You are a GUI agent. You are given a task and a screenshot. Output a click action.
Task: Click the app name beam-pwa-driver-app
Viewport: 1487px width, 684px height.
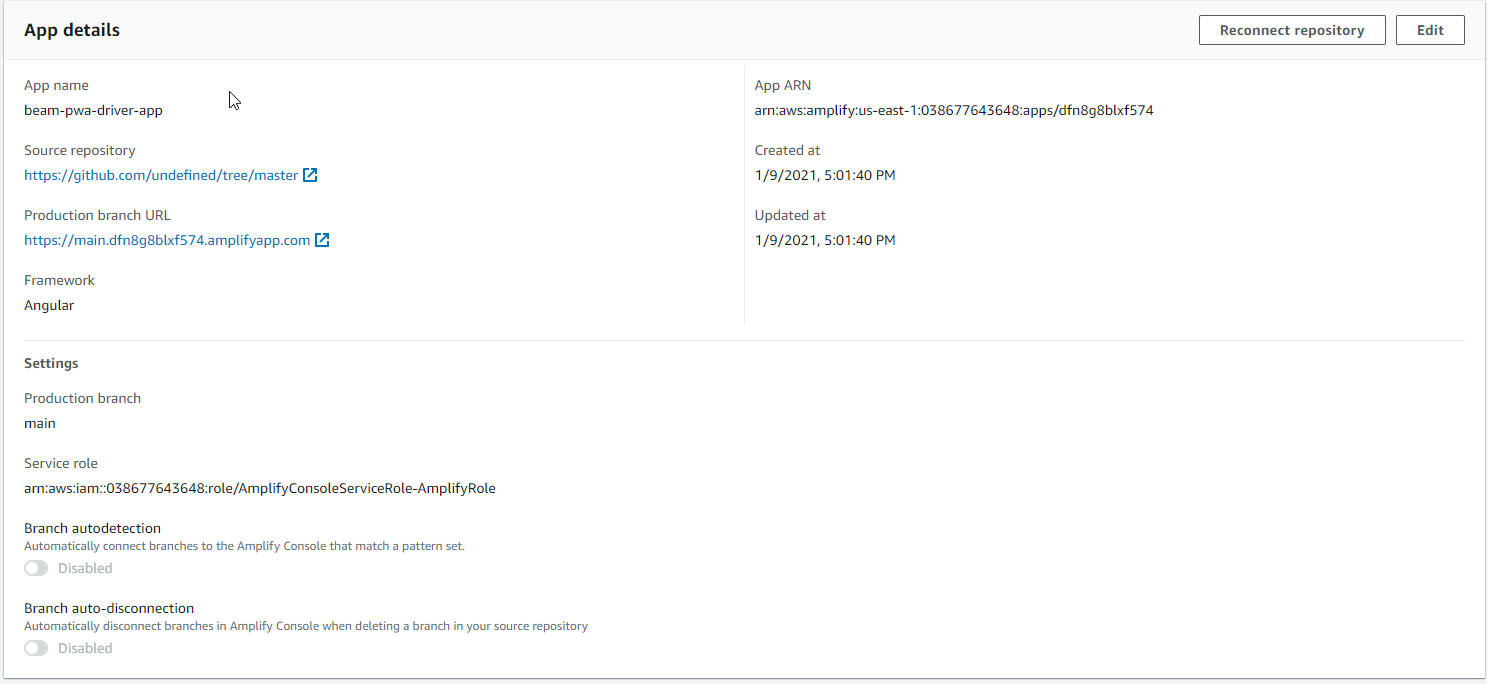click(93, 110)
